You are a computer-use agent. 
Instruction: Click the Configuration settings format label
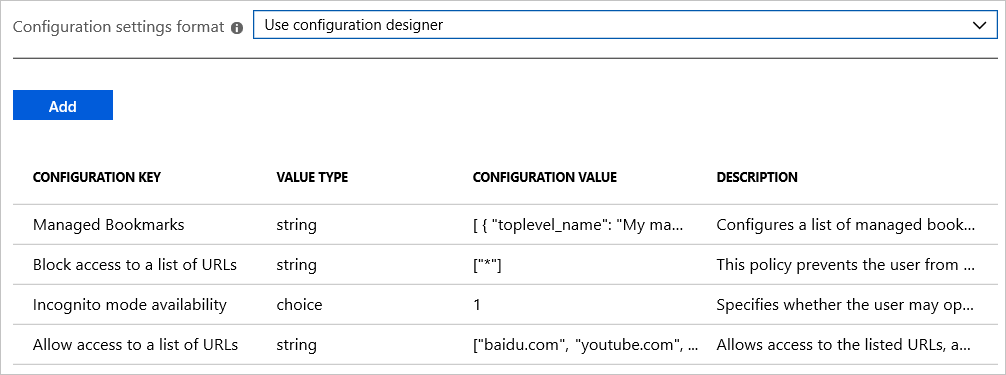(x=119, y=27)
